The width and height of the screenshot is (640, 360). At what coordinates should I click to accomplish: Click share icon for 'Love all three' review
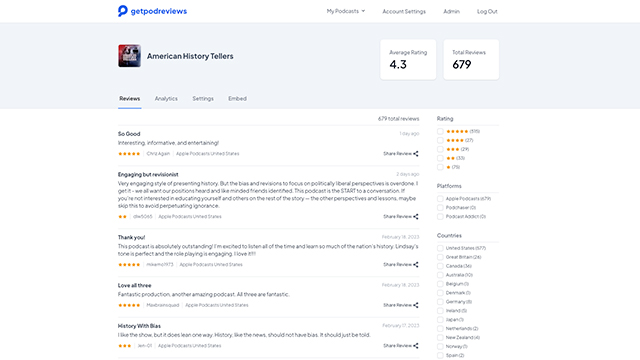(416, 305)
